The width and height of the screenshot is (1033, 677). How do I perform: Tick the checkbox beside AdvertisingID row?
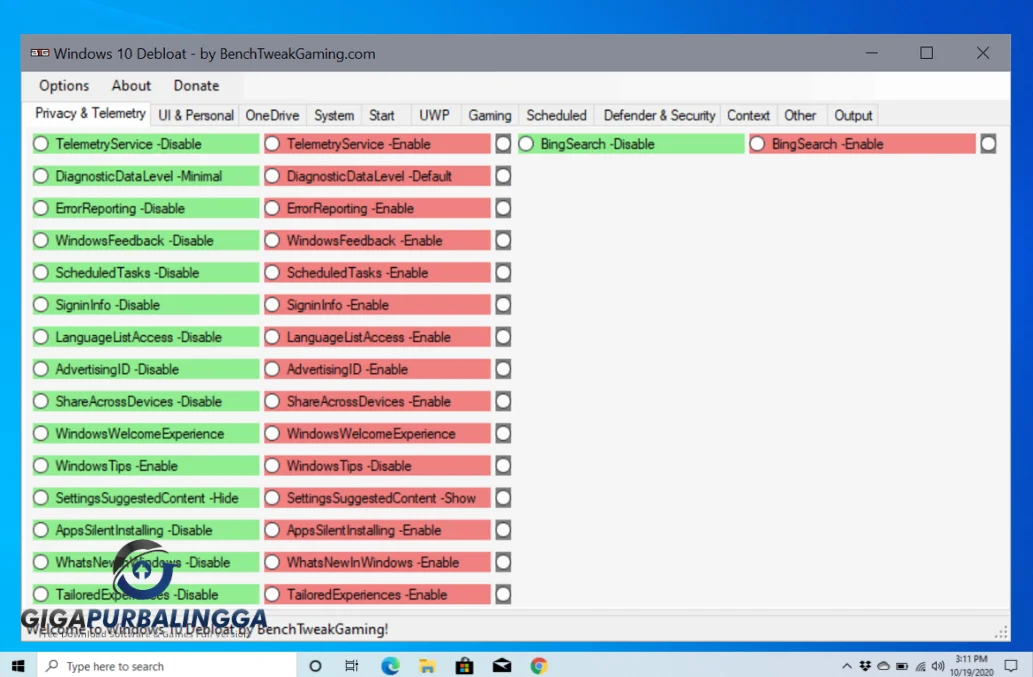(x=503, y=369)
